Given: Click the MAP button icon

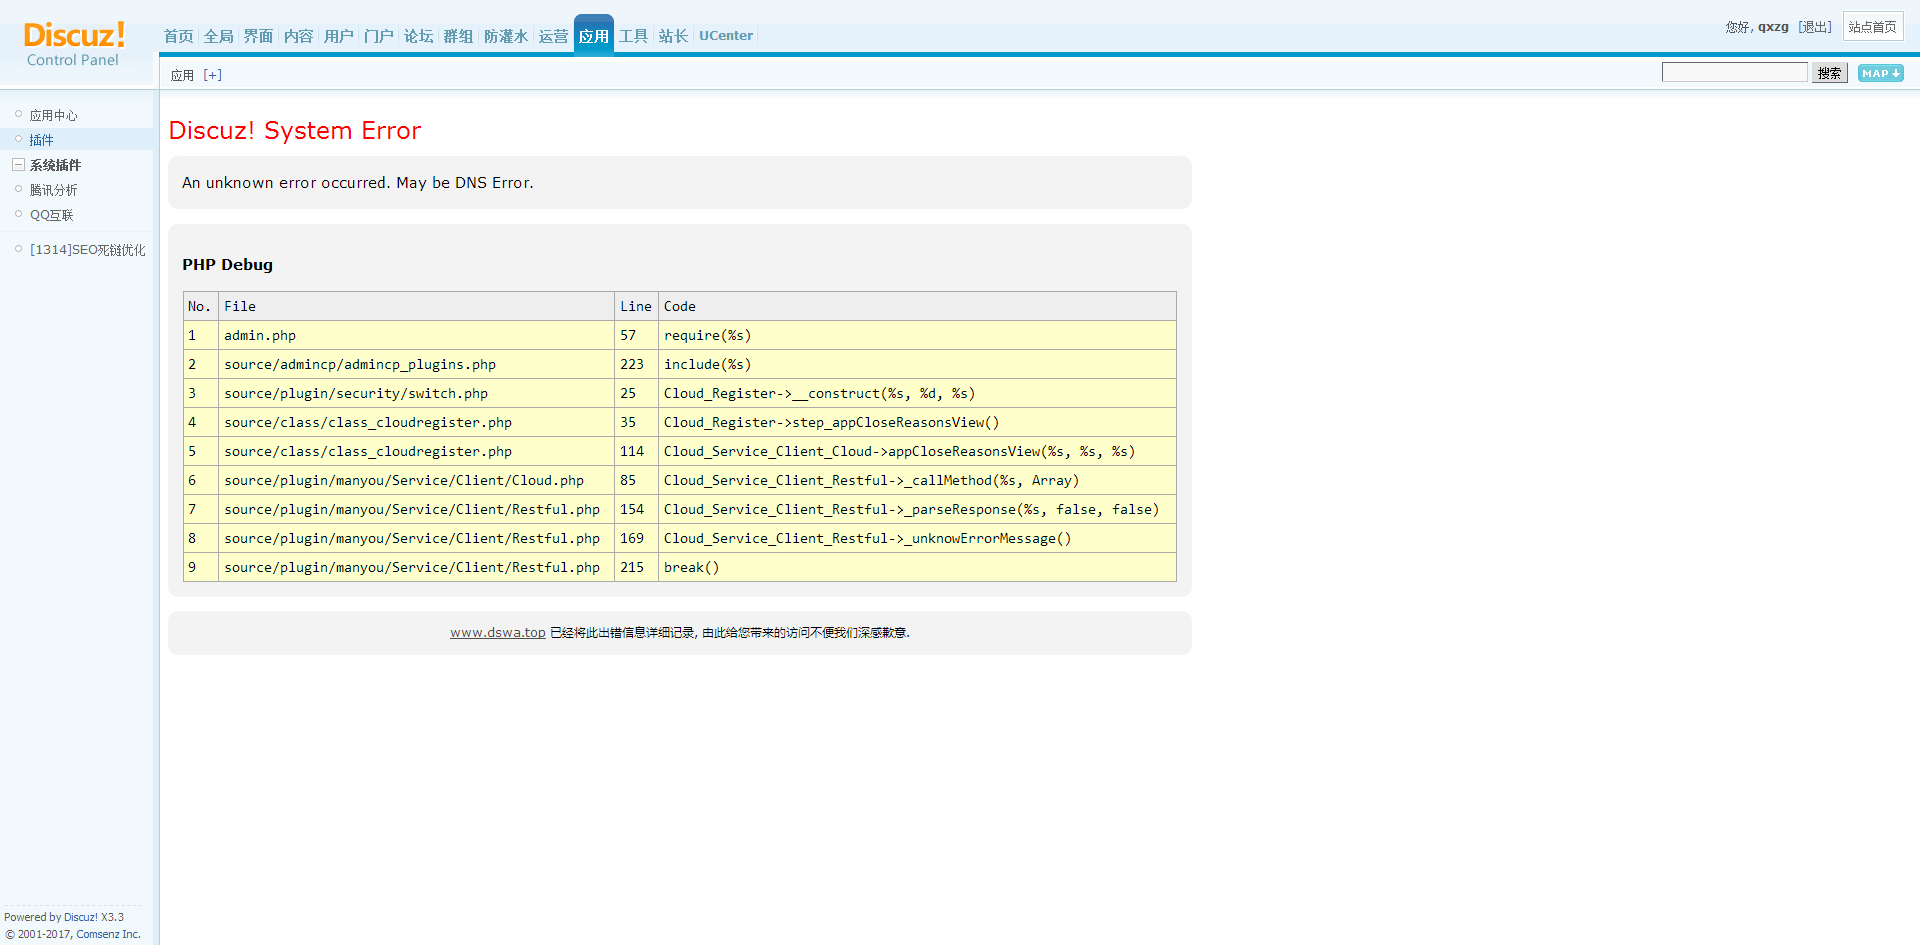Looking at the screenshot, I should (1880, 73).
